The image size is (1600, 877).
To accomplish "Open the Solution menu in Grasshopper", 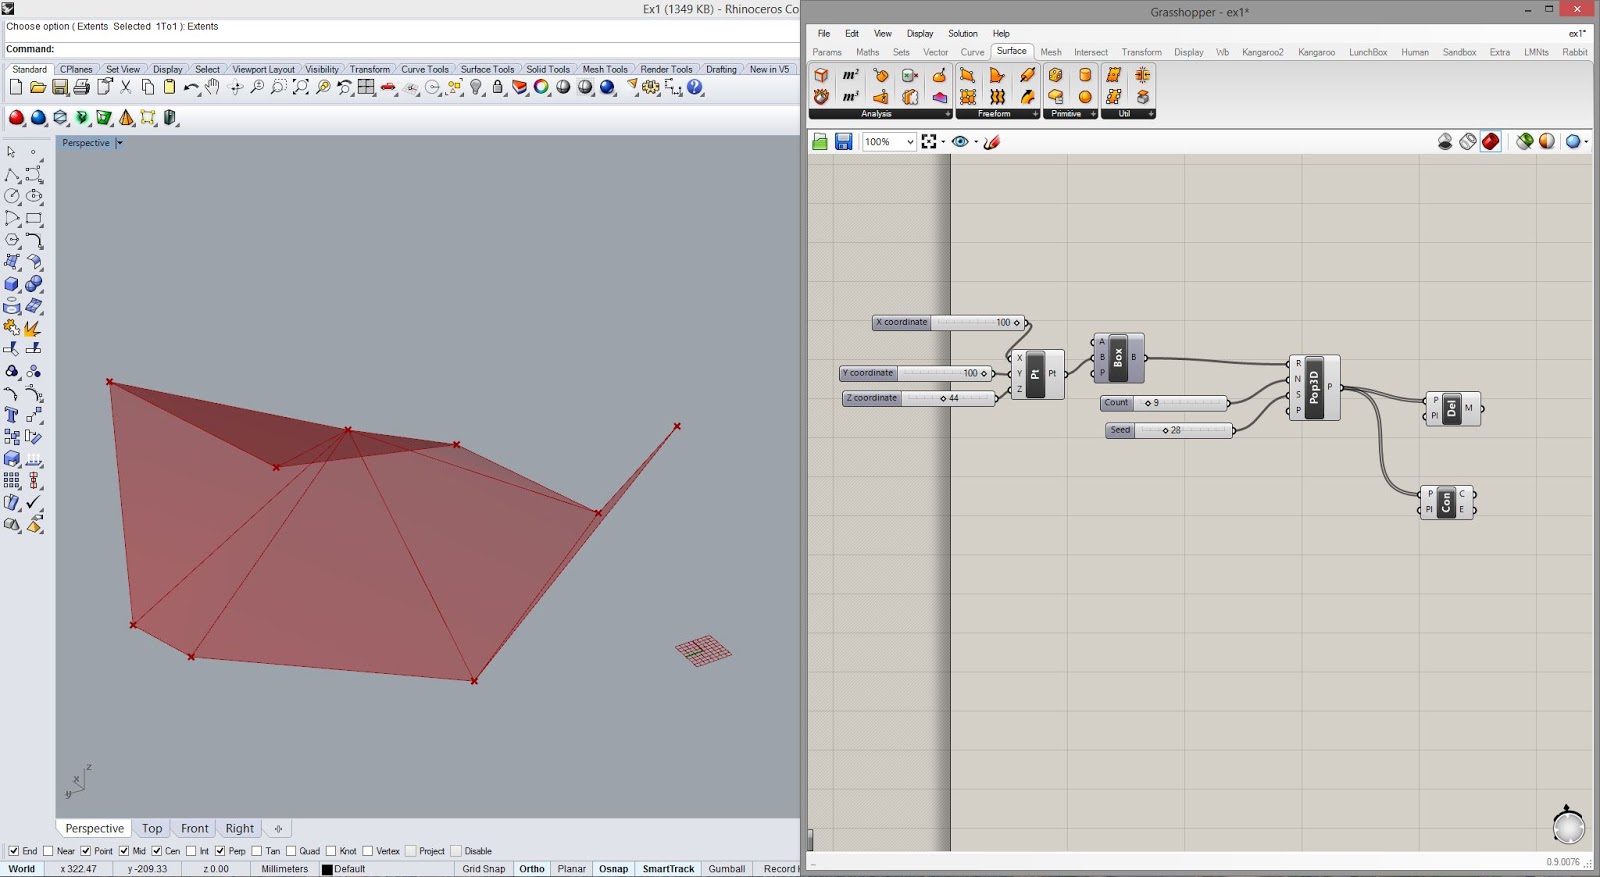I will tap(963, 33).
